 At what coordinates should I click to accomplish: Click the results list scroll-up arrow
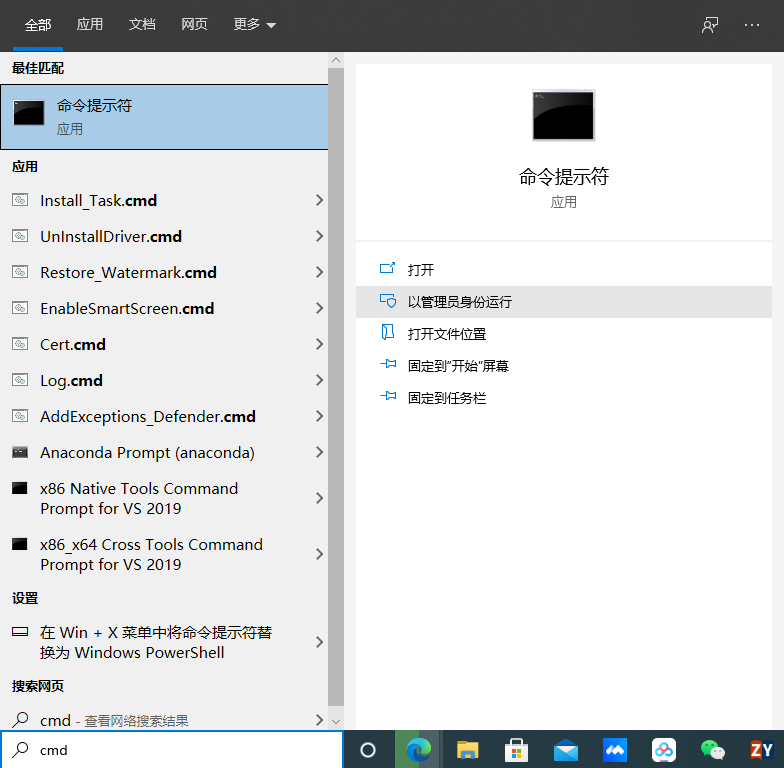(x=336, y=60)
